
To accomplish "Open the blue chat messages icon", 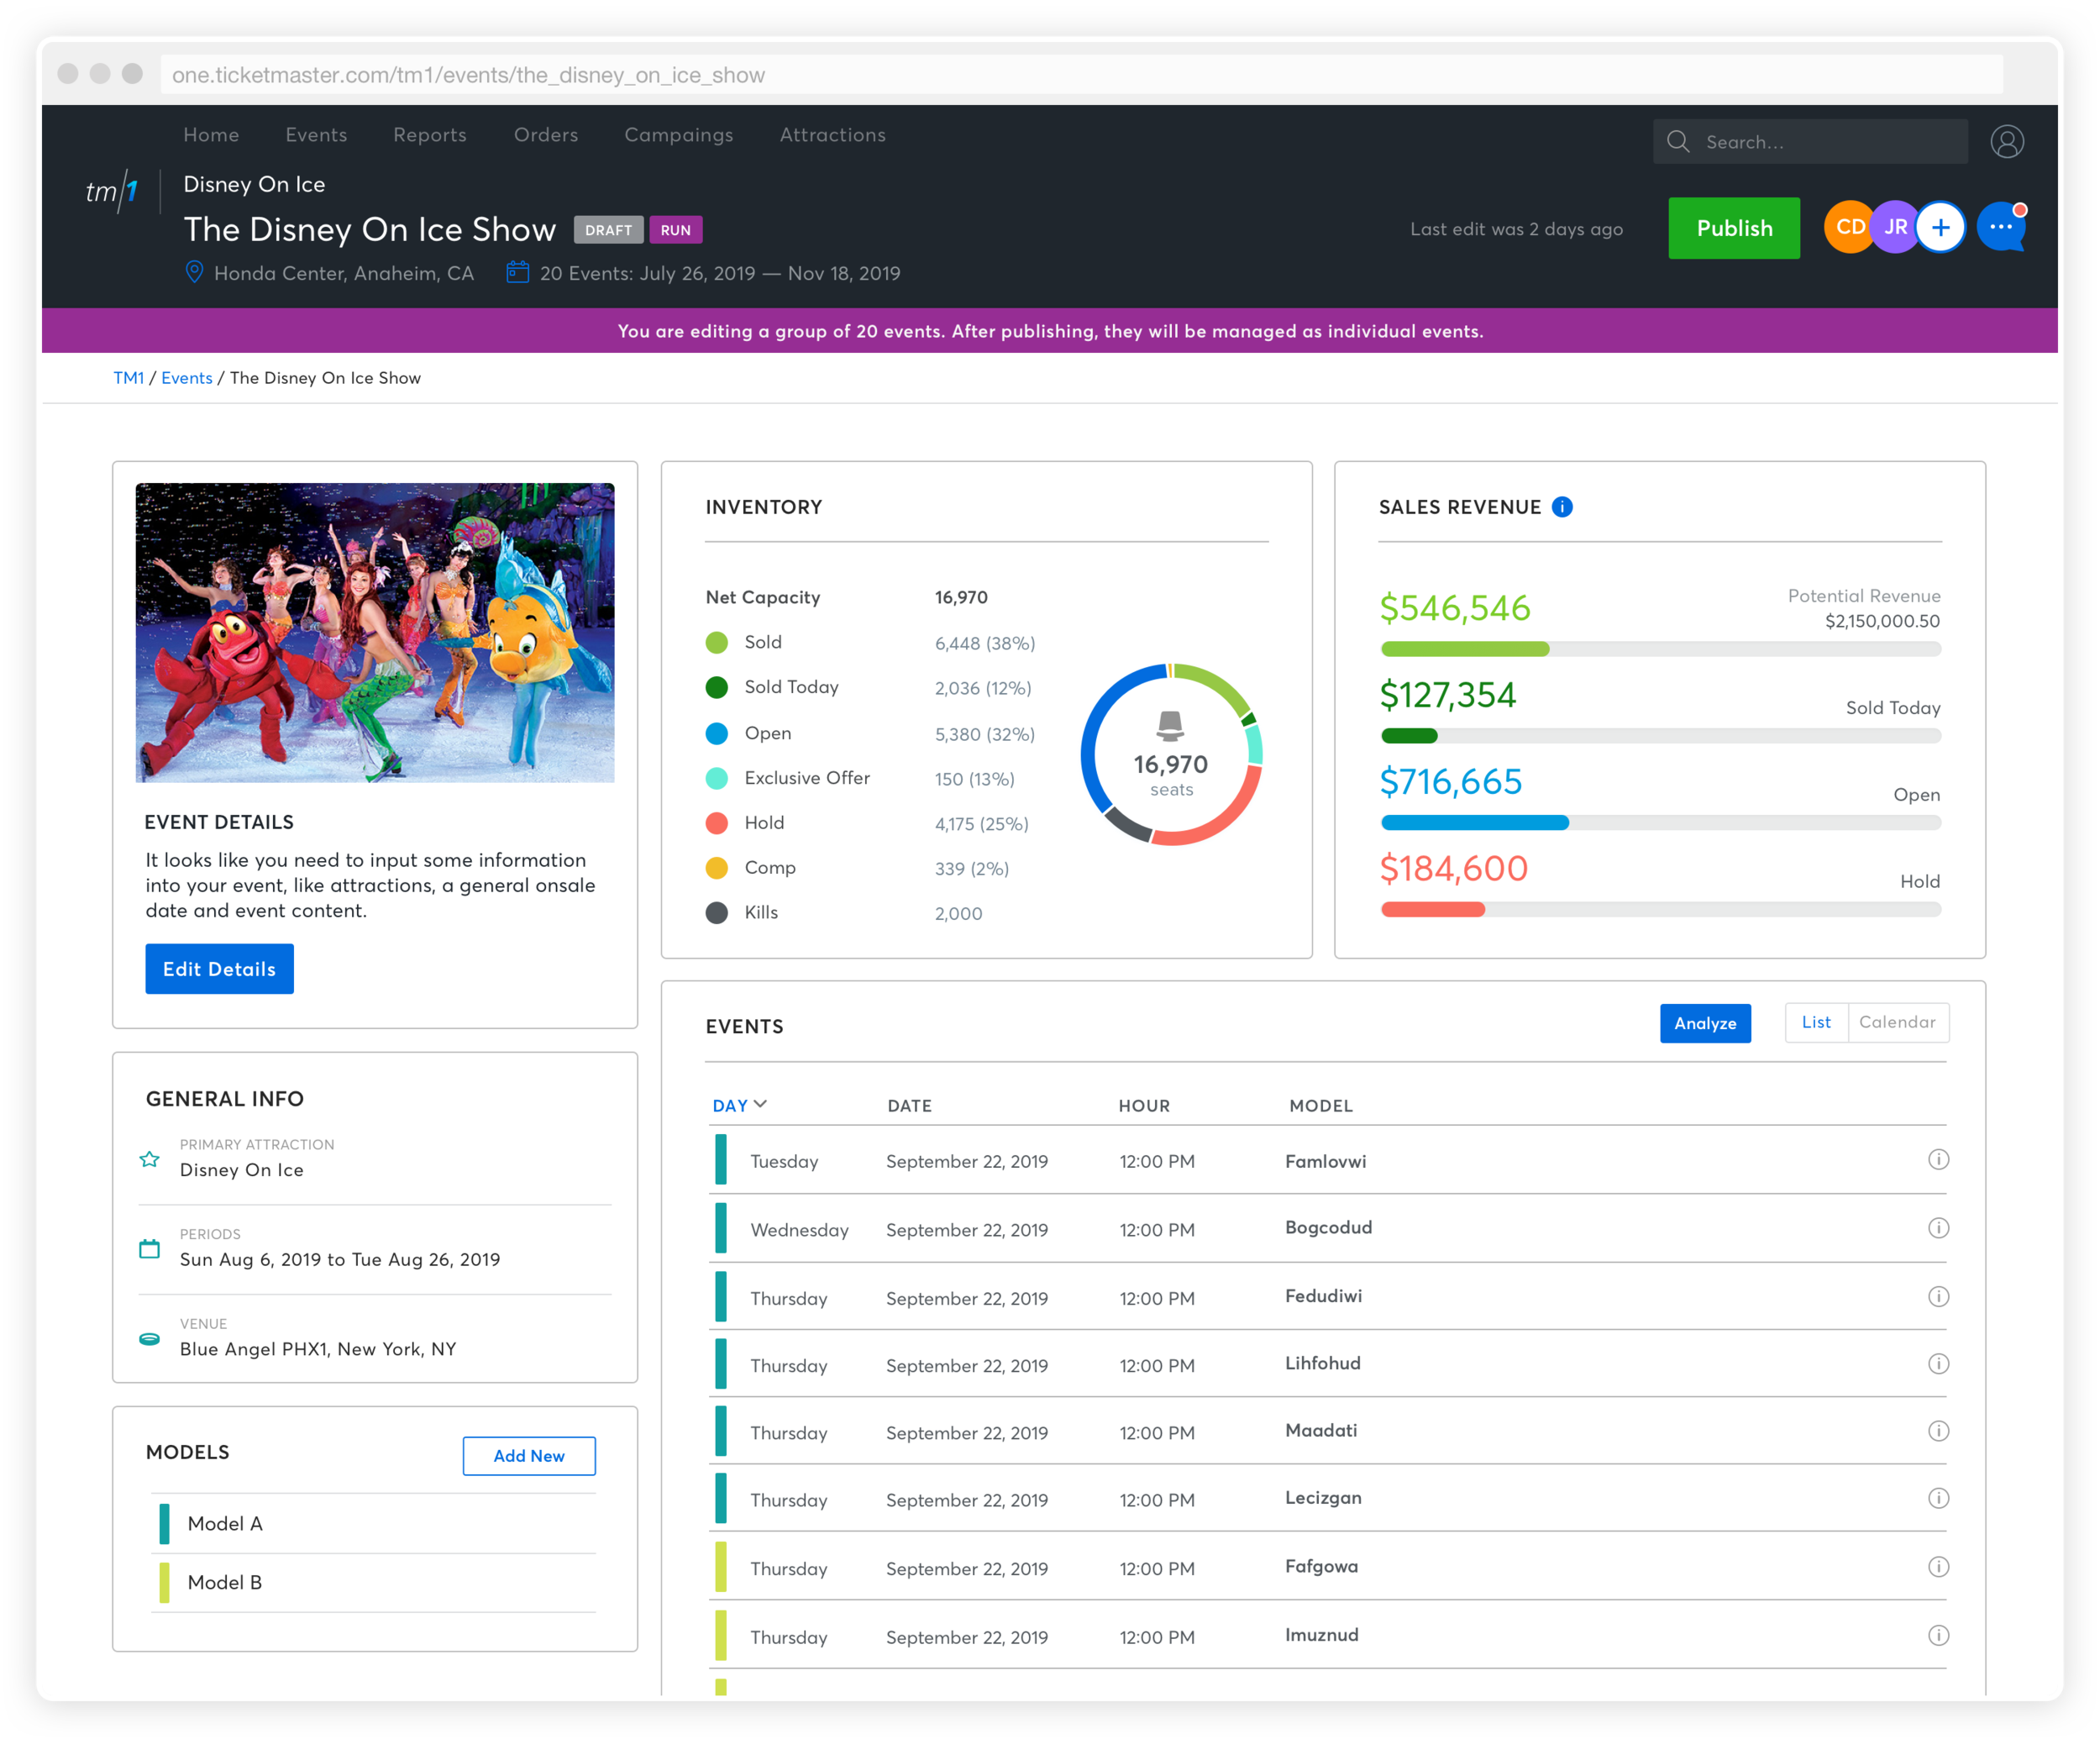I will pos(2000,228).
